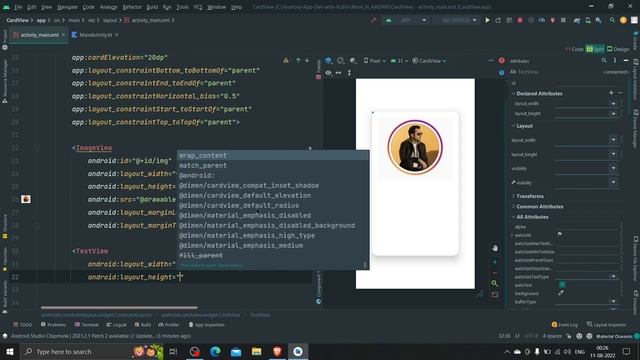
Task: Toggle the View Options eye icon
Action: coord(329,73)
